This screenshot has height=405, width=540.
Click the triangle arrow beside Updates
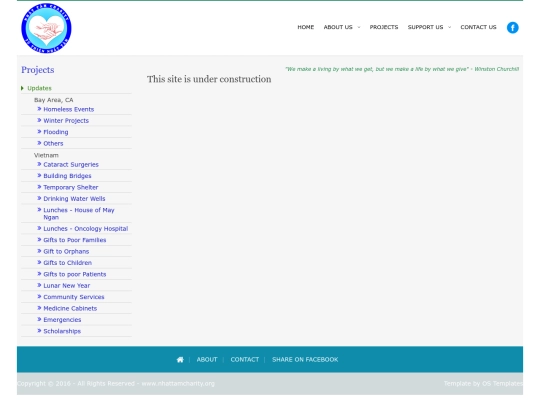(x=22, y=88)
